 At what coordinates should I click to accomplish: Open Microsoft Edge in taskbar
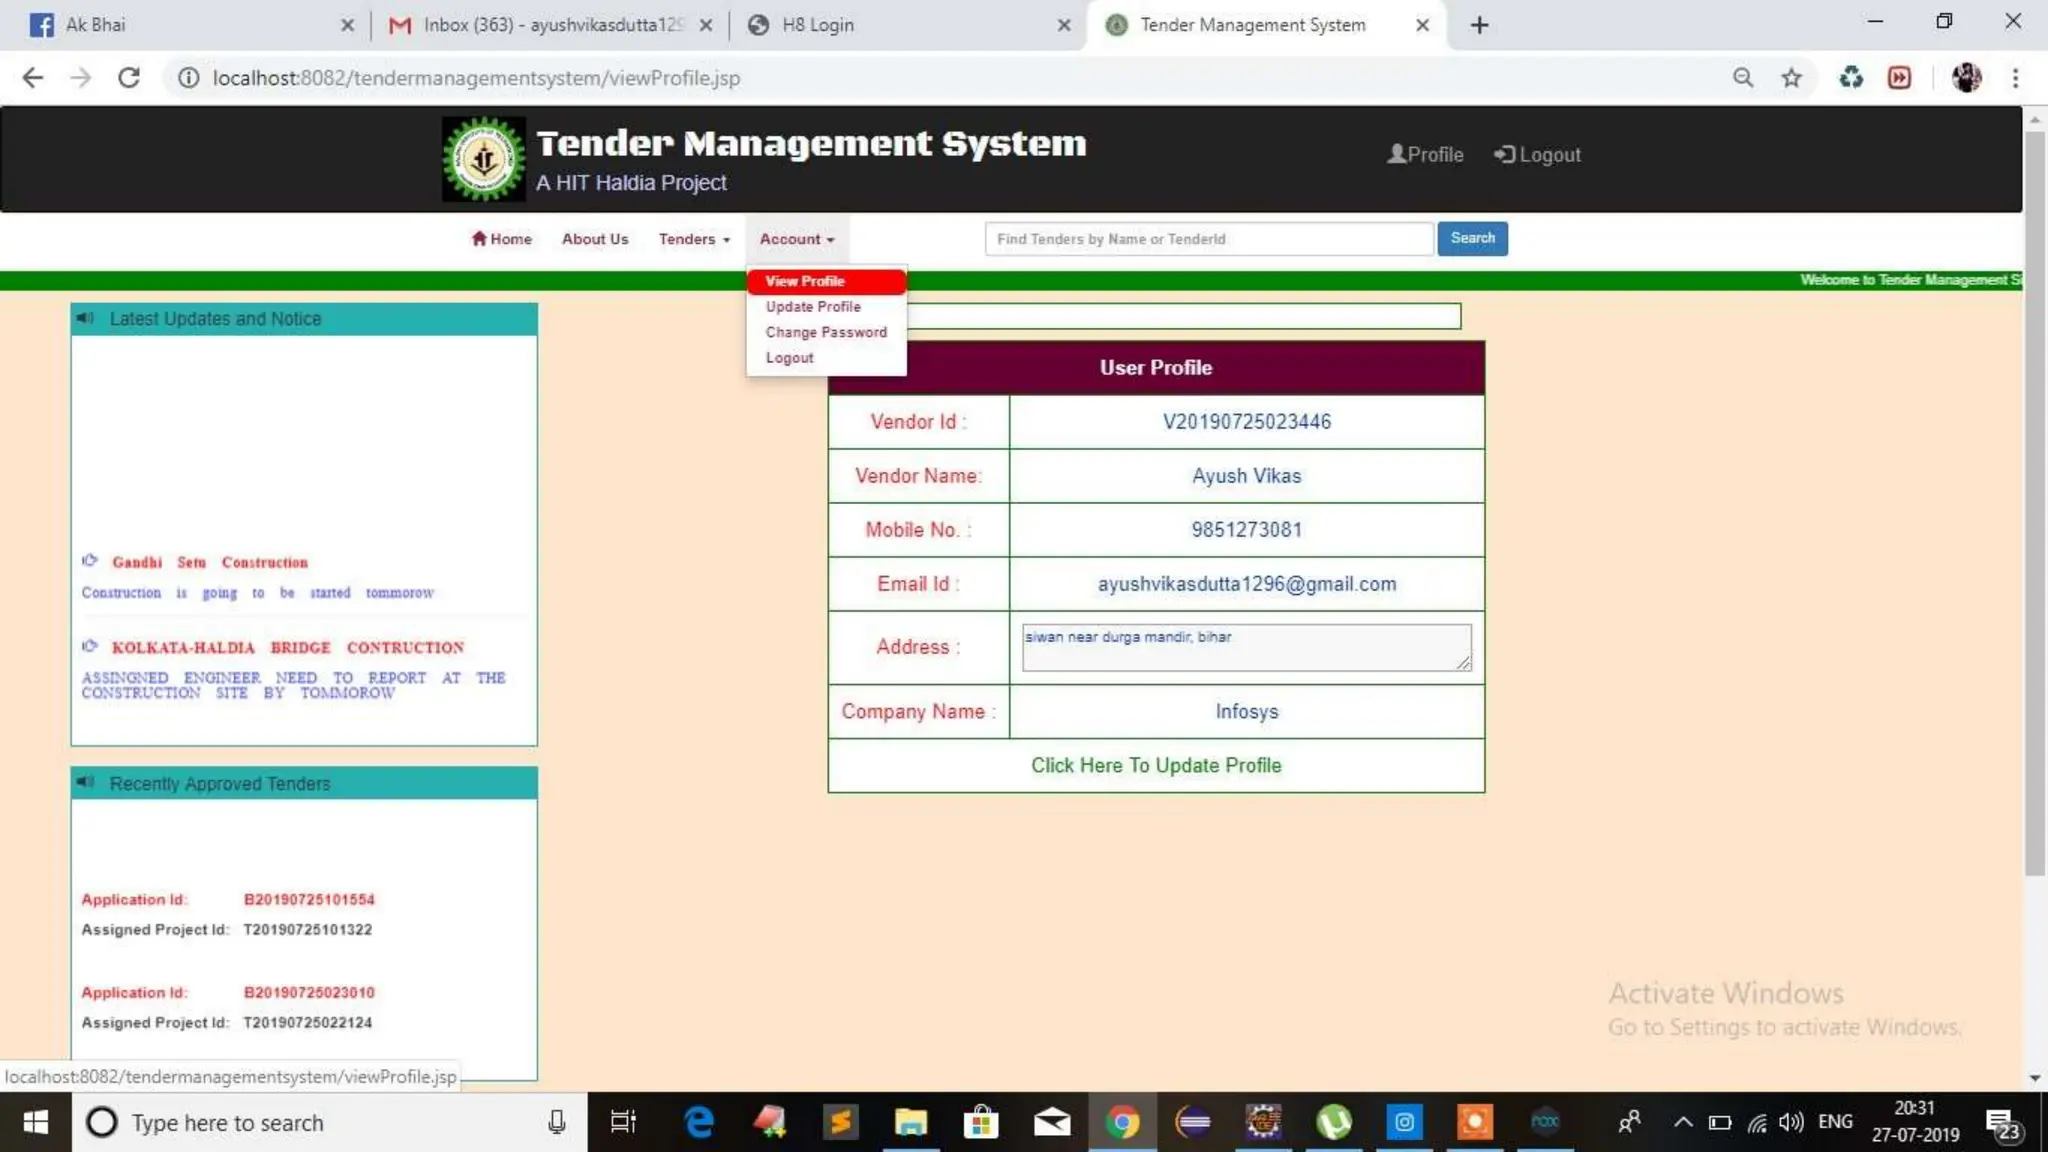tap(699, 1122)
